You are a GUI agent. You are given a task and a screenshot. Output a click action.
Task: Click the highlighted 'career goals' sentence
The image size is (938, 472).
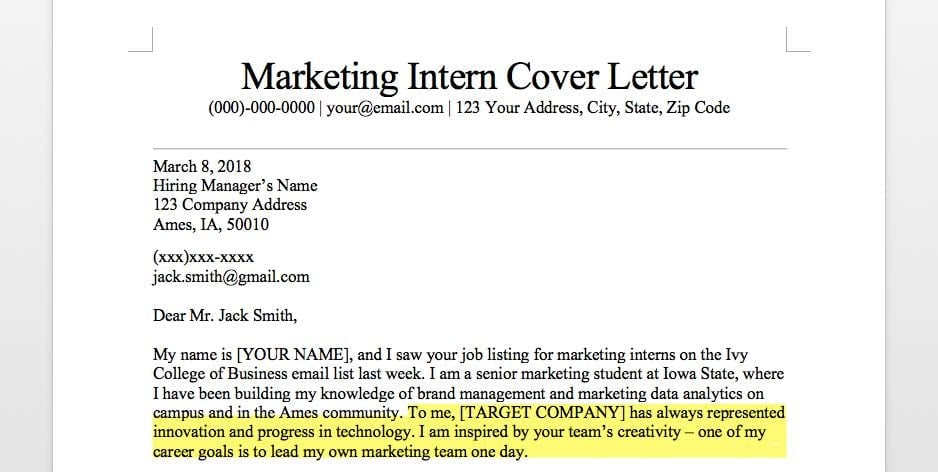click(x=340, y=452)
